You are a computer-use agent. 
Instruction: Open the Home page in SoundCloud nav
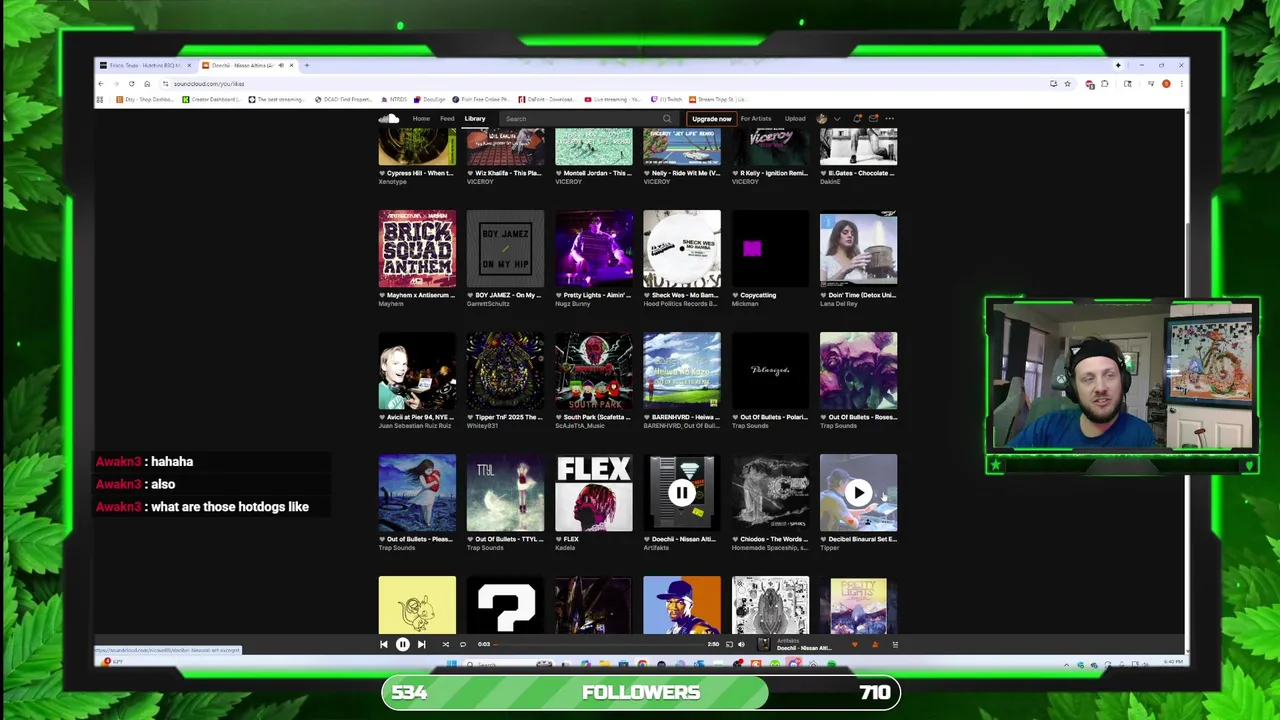(421, 118)
